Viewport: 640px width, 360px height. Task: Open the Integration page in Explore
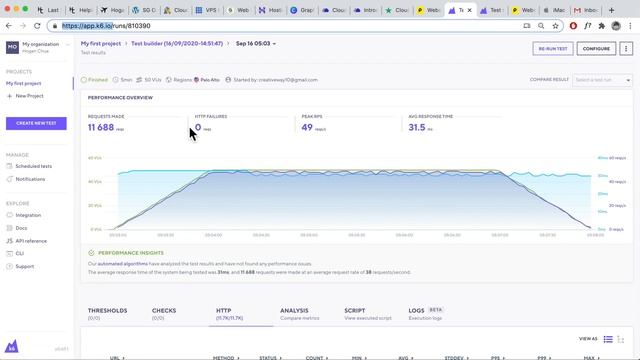[x=24, y=215]
